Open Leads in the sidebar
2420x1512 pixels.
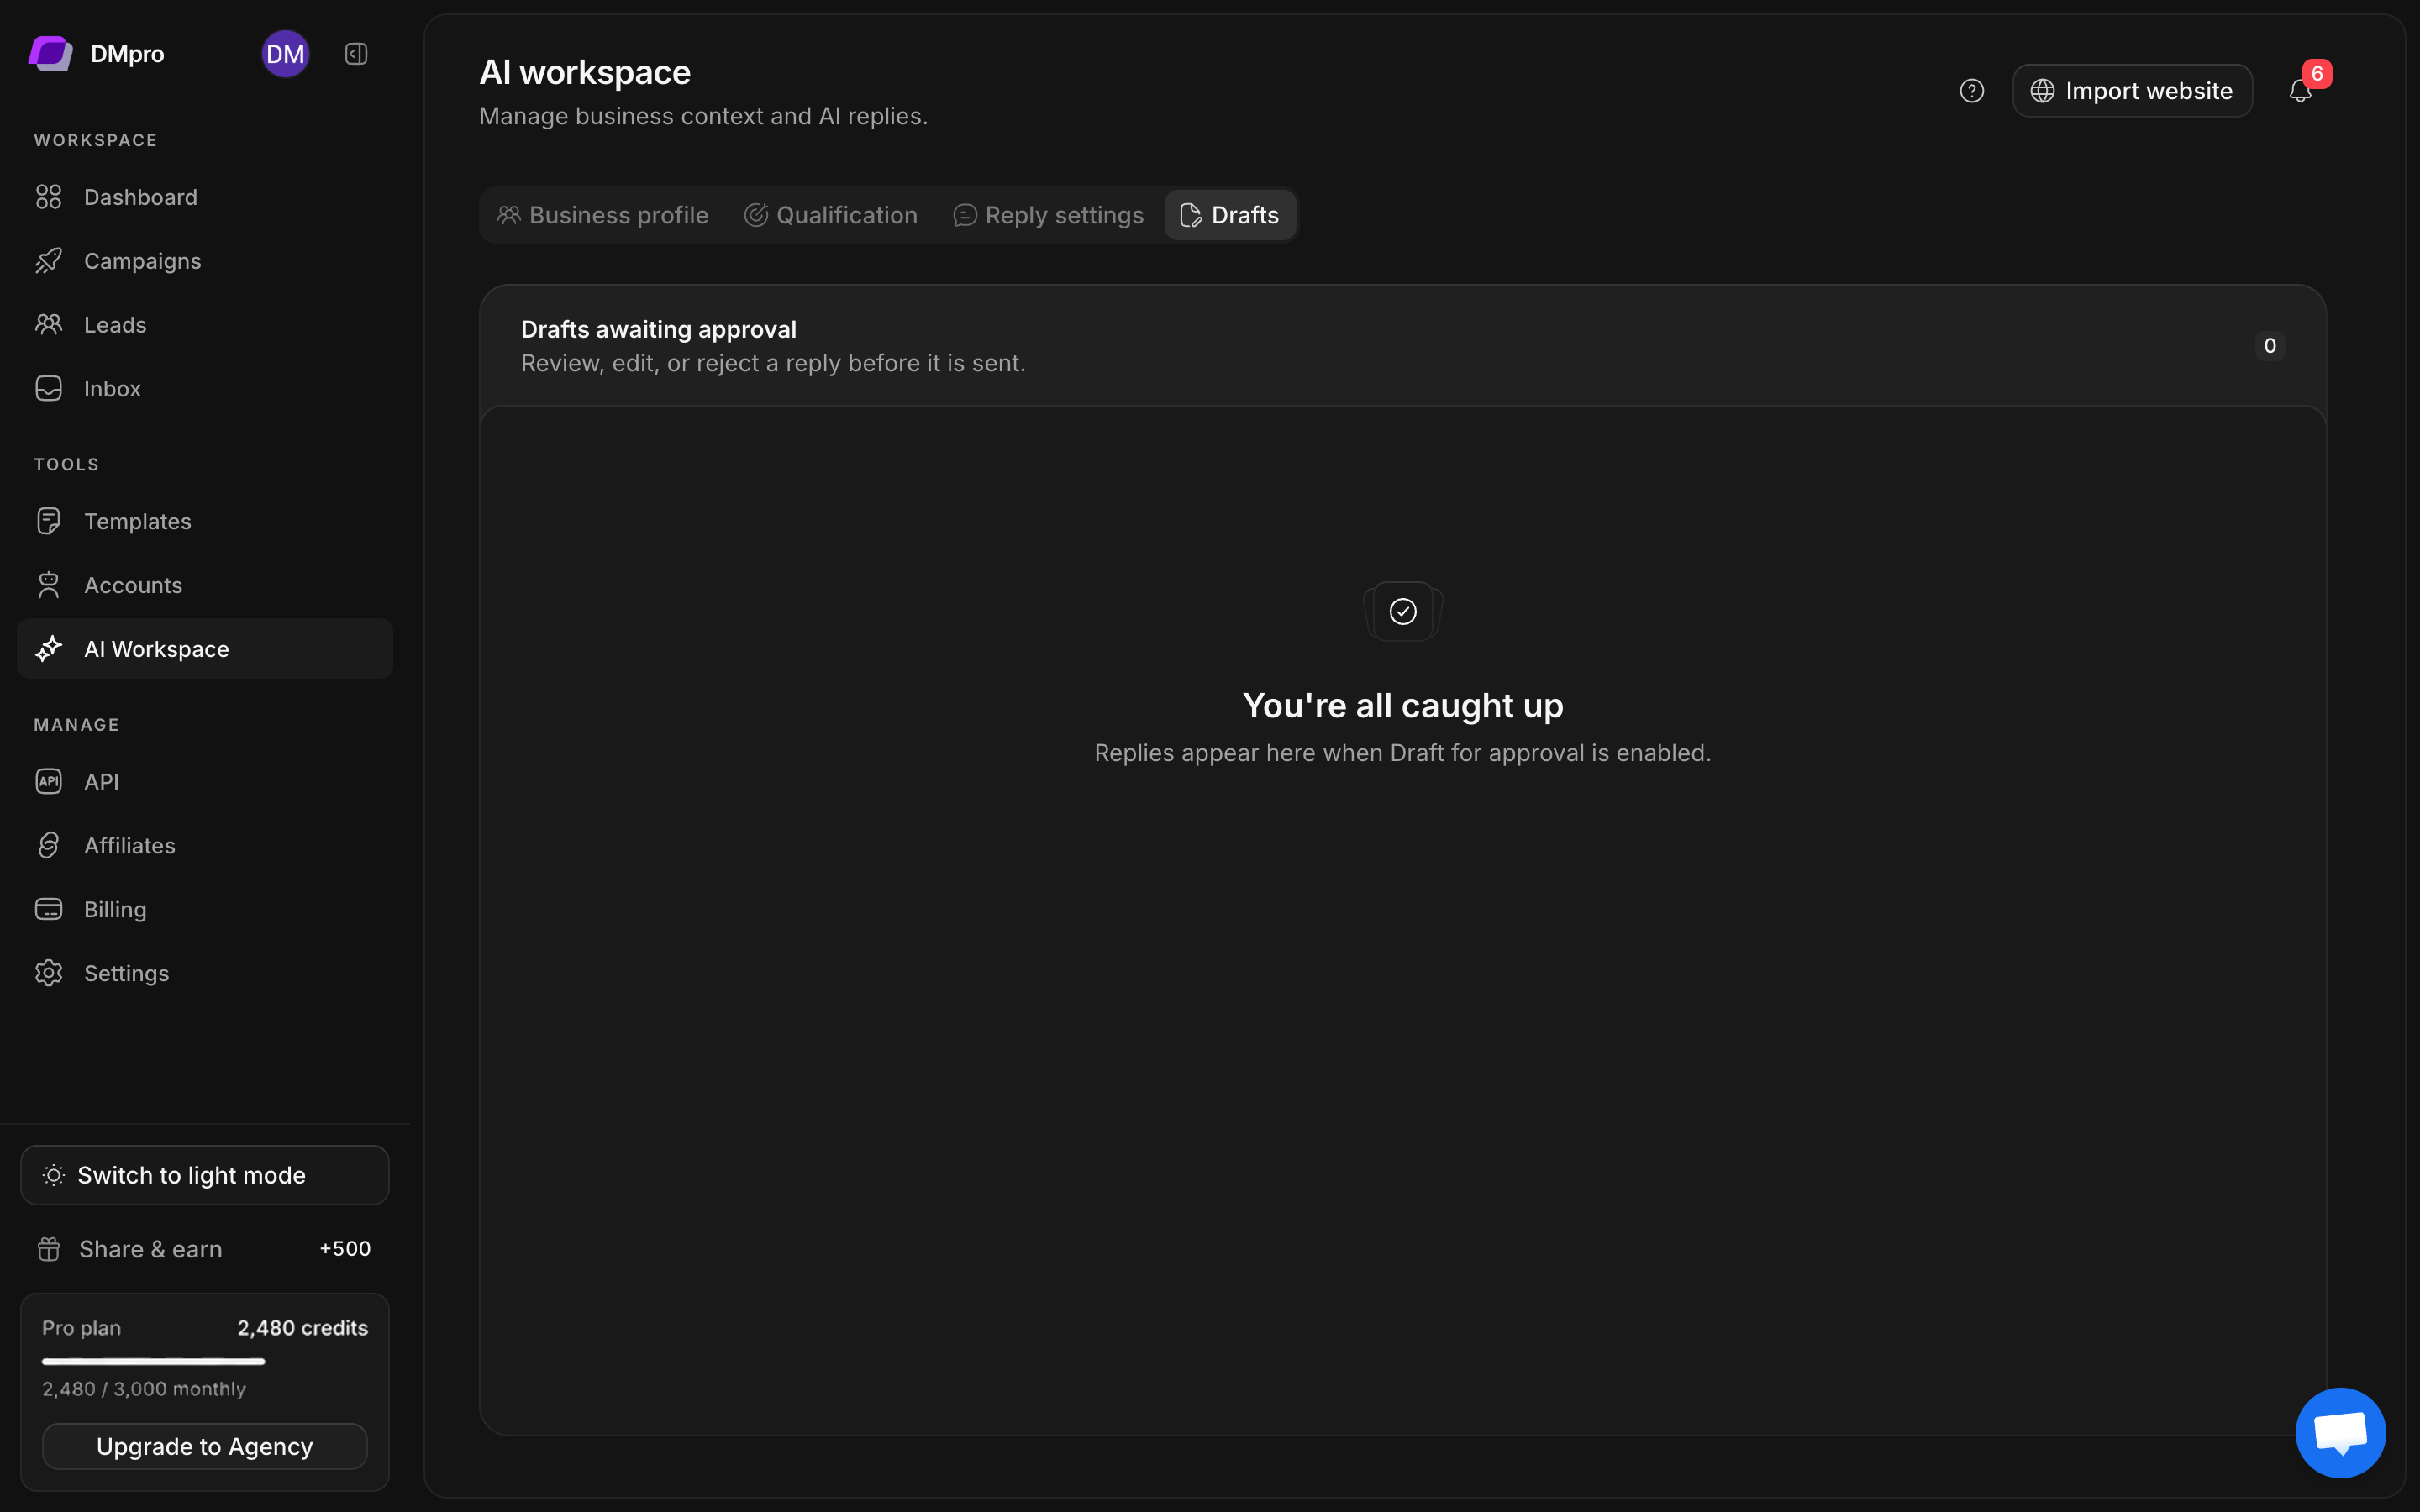point(205,325)
